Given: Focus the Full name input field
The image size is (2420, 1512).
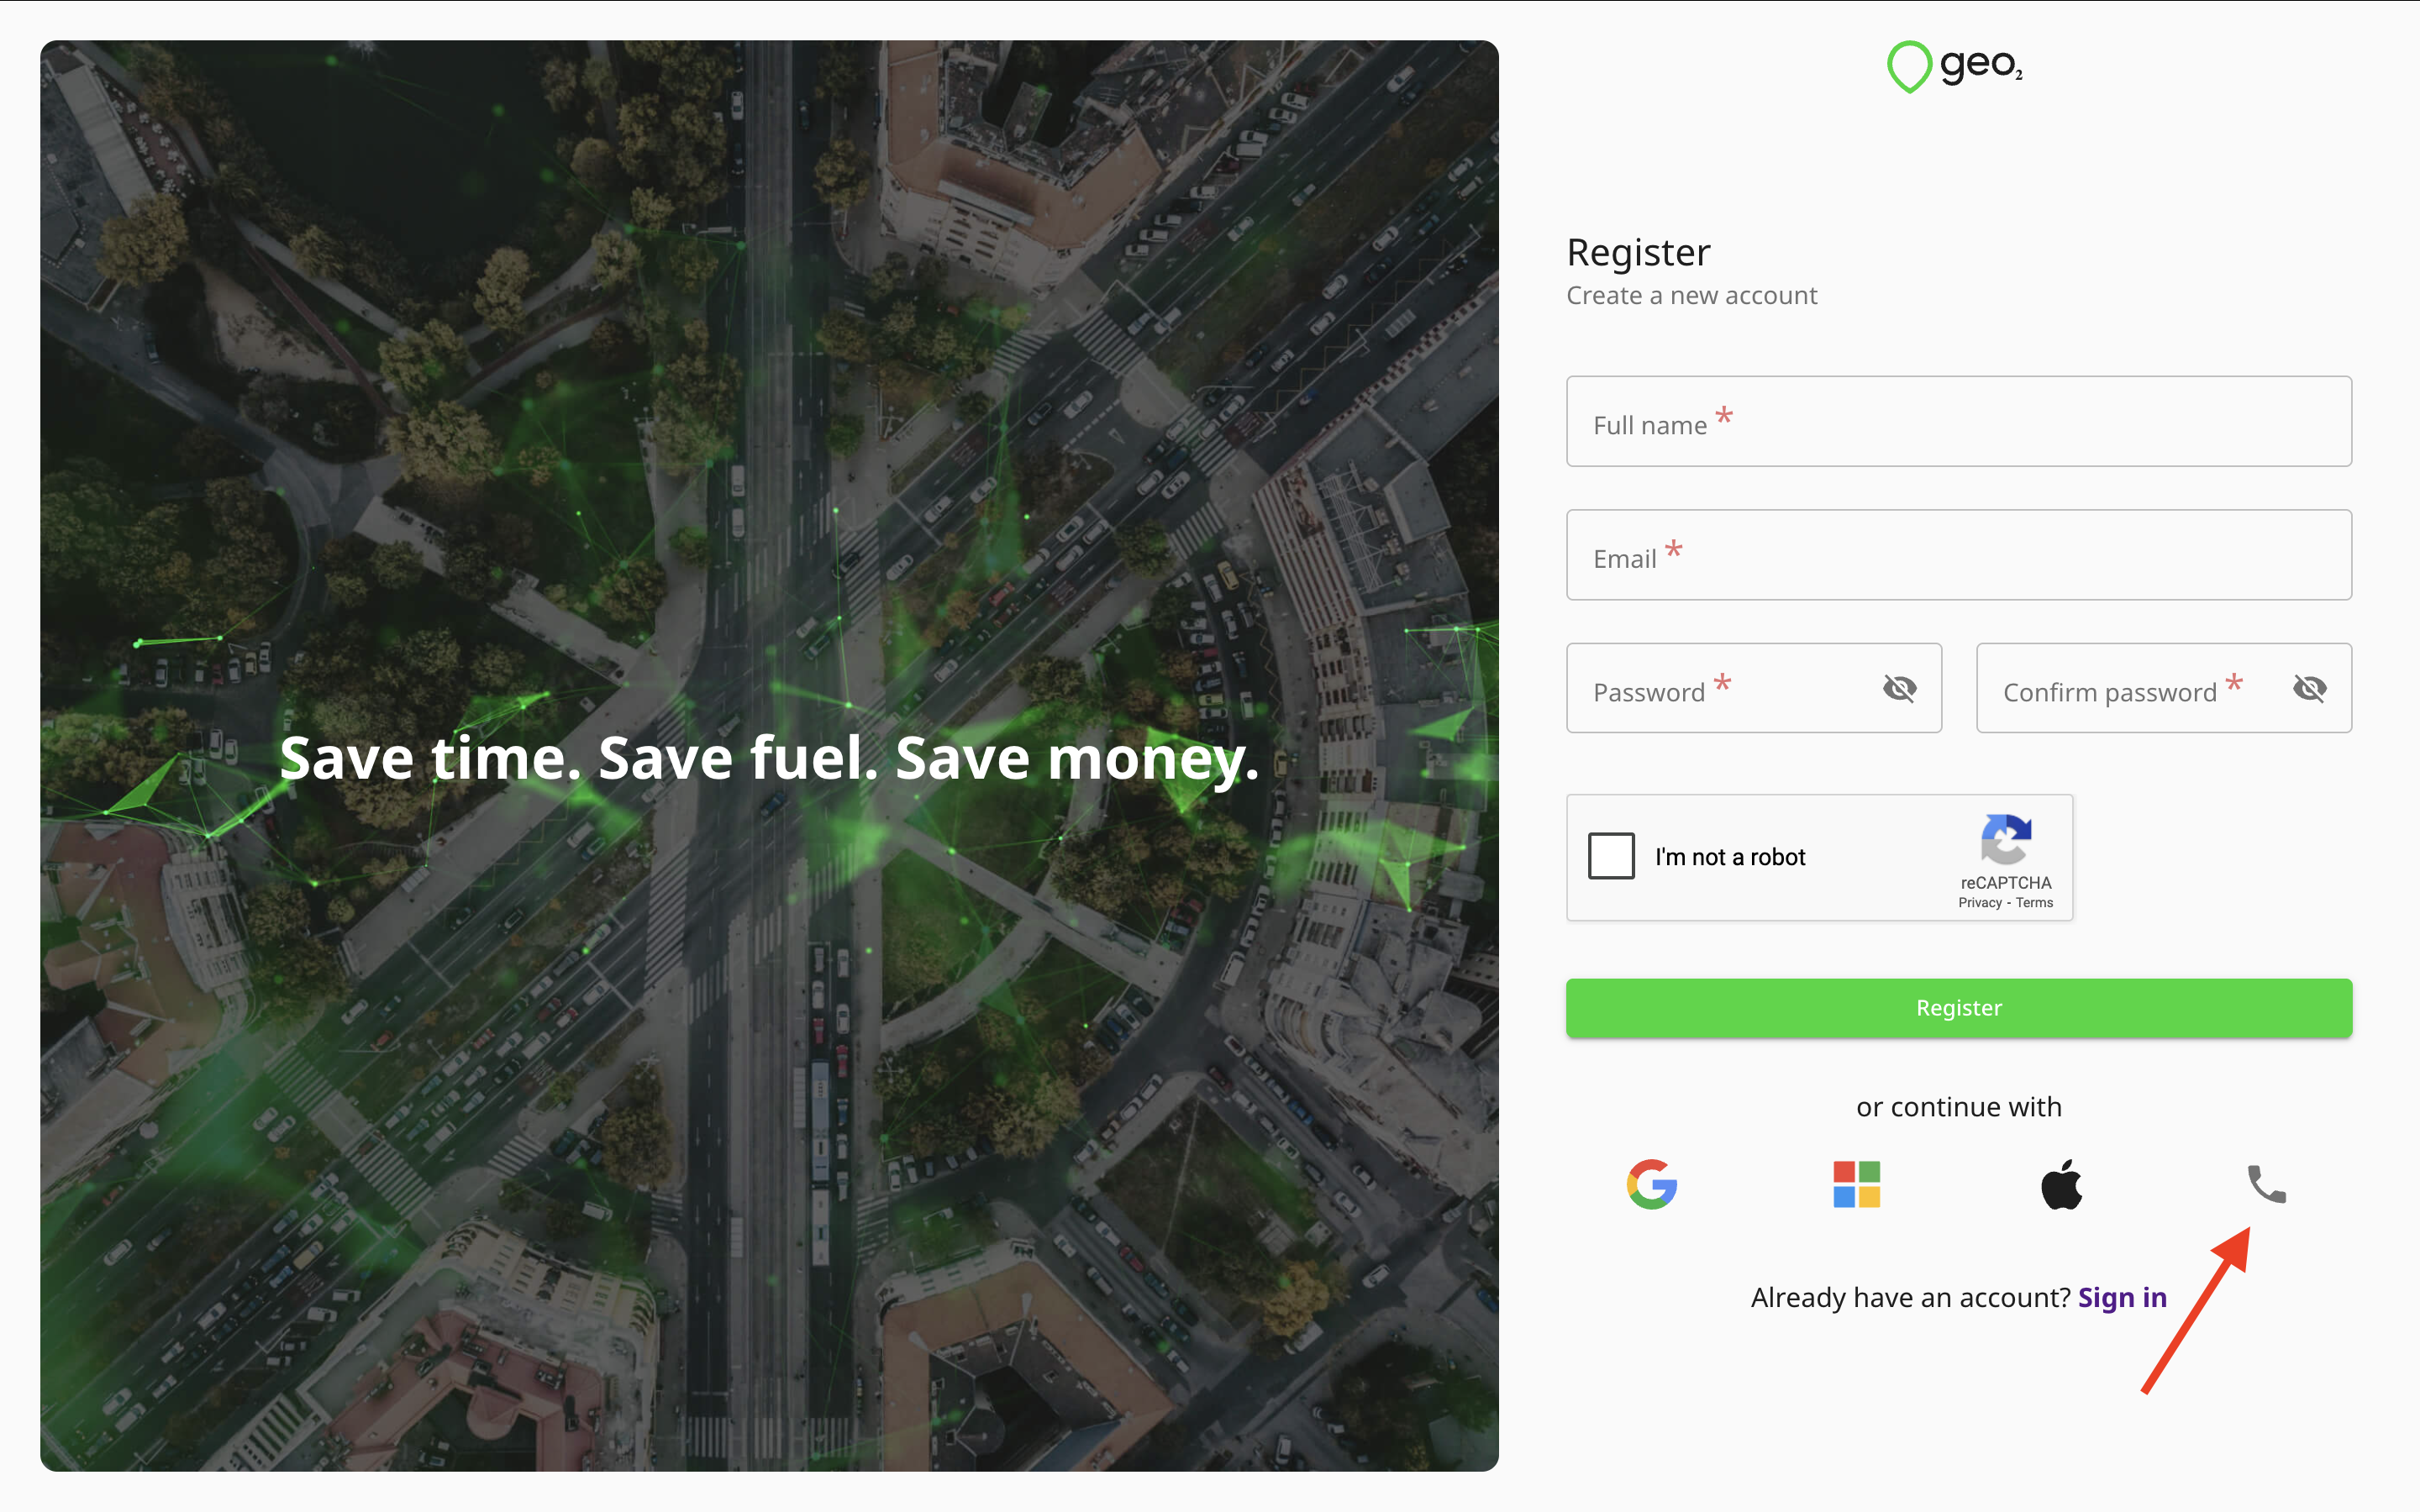Looking at the screenshot, I should 1958,421.
